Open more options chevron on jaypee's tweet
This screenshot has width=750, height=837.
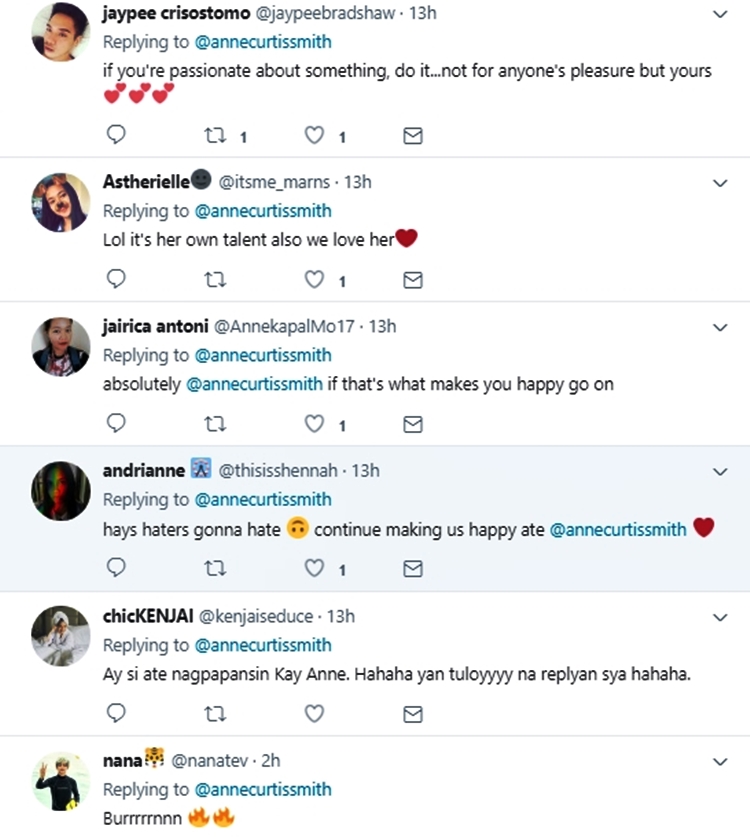click(719, 15)
